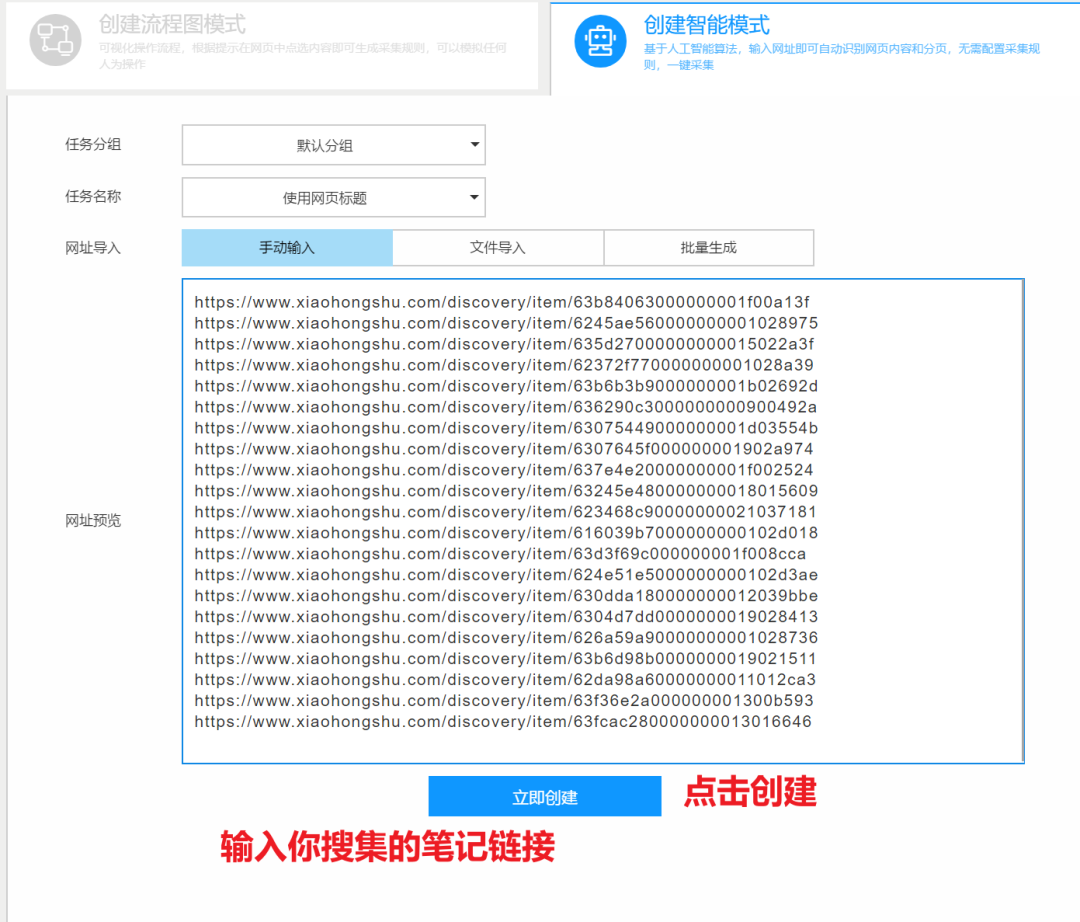This screenshot has width=1080, height=922.
Task: Select the 手动输入 tab
Action: coord(287,247)
